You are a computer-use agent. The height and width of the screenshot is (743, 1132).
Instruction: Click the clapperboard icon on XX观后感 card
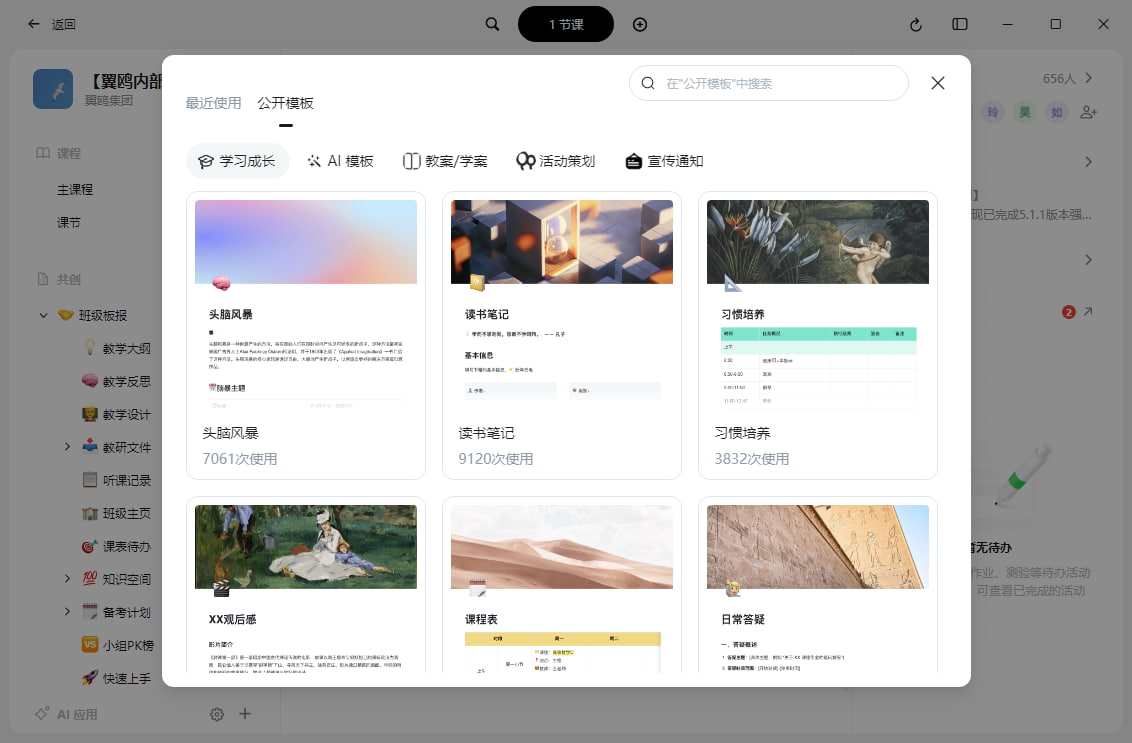click(222, 588)
